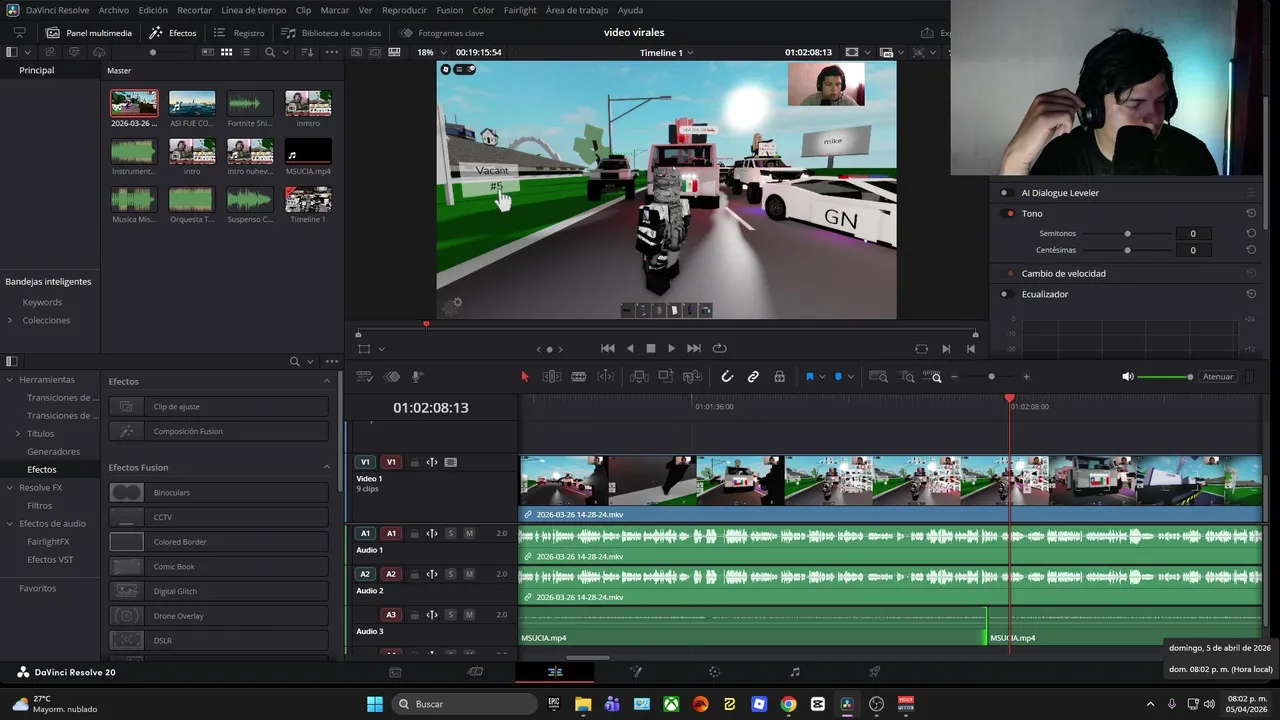Open the Fusion menu
Screen dimensions: 1280x720
pyautogui.click(x=450, y=10)
